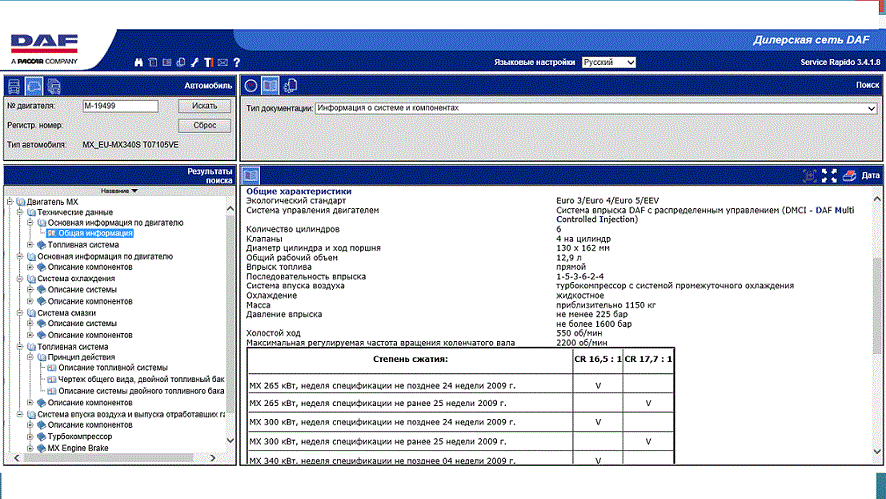886x499 pixels.
Task: Select the highlighted engine icon in vehicle panel
Action: pos(34,86)
